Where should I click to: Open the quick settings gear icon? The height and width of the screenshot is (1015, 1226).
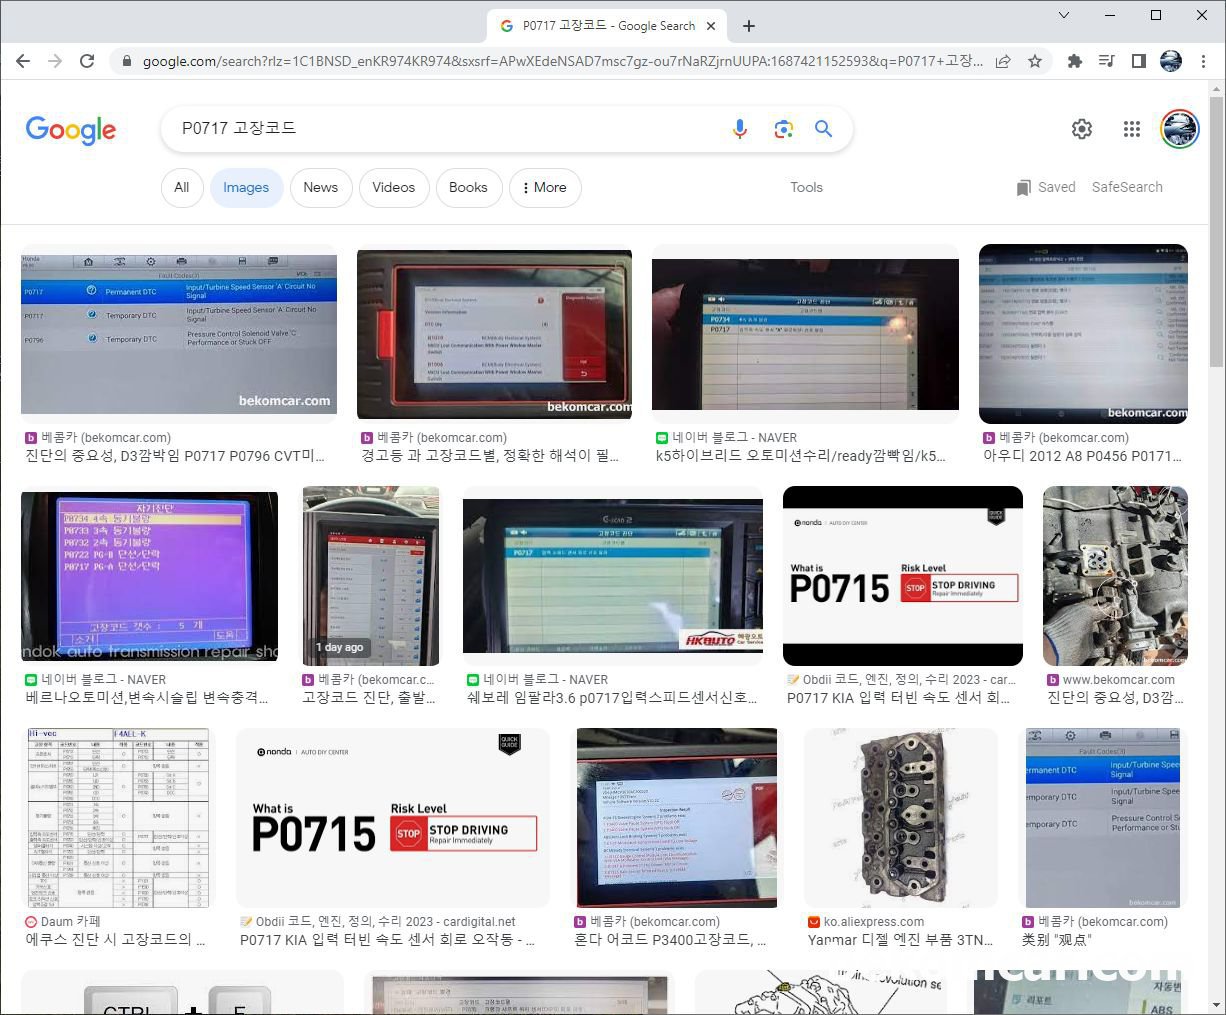[x=1081, y=129]
